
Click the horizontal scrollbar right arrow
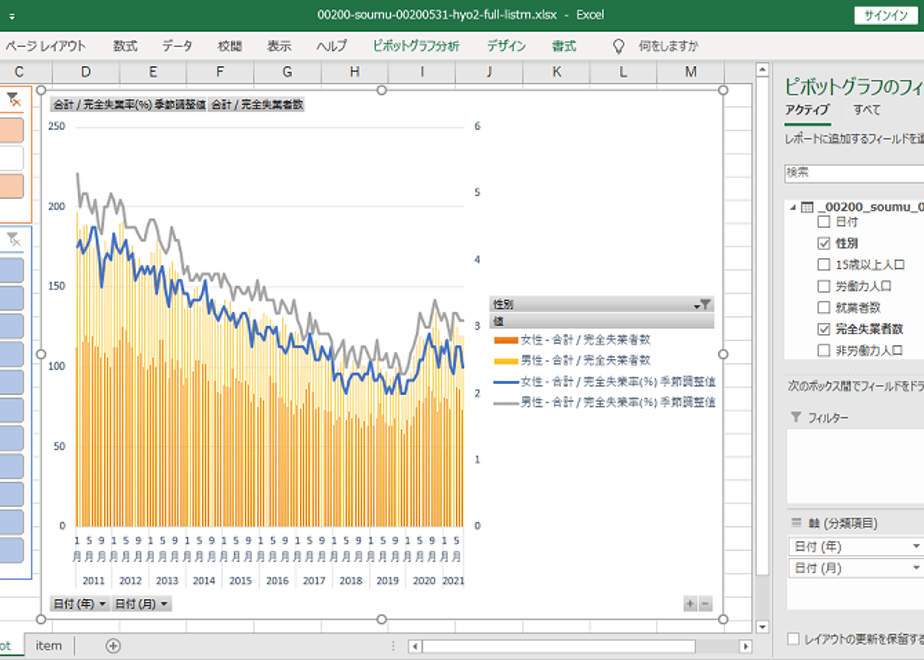(745, 646)
